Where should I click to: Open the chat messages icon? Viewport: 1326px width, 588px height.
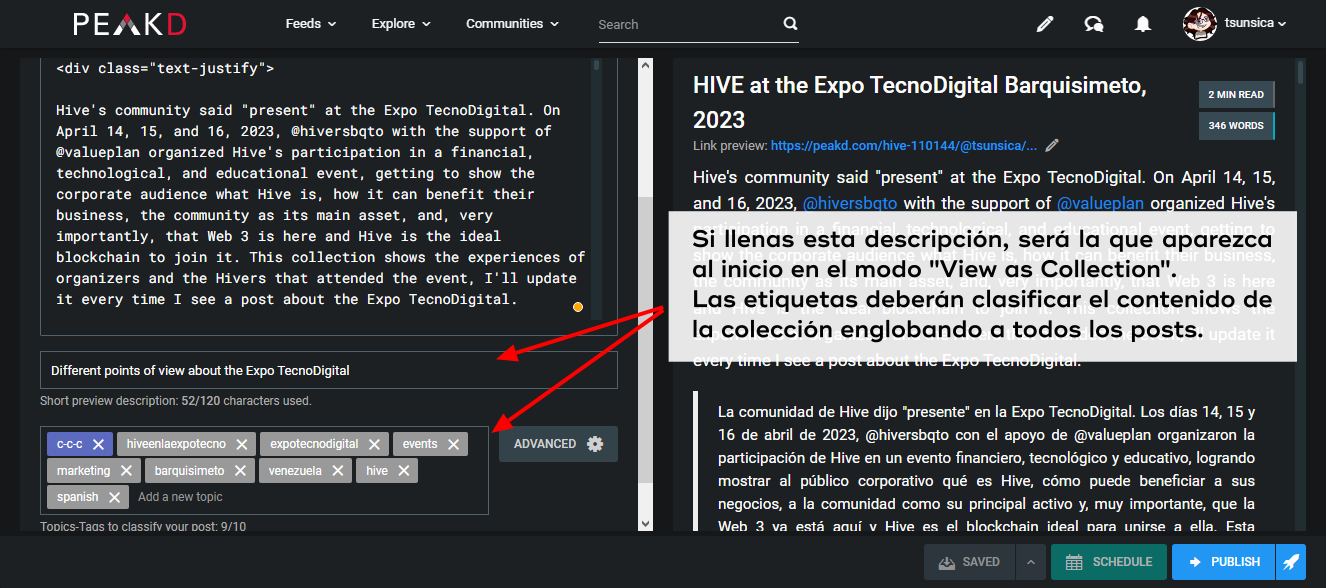(x=1094, y=24)
